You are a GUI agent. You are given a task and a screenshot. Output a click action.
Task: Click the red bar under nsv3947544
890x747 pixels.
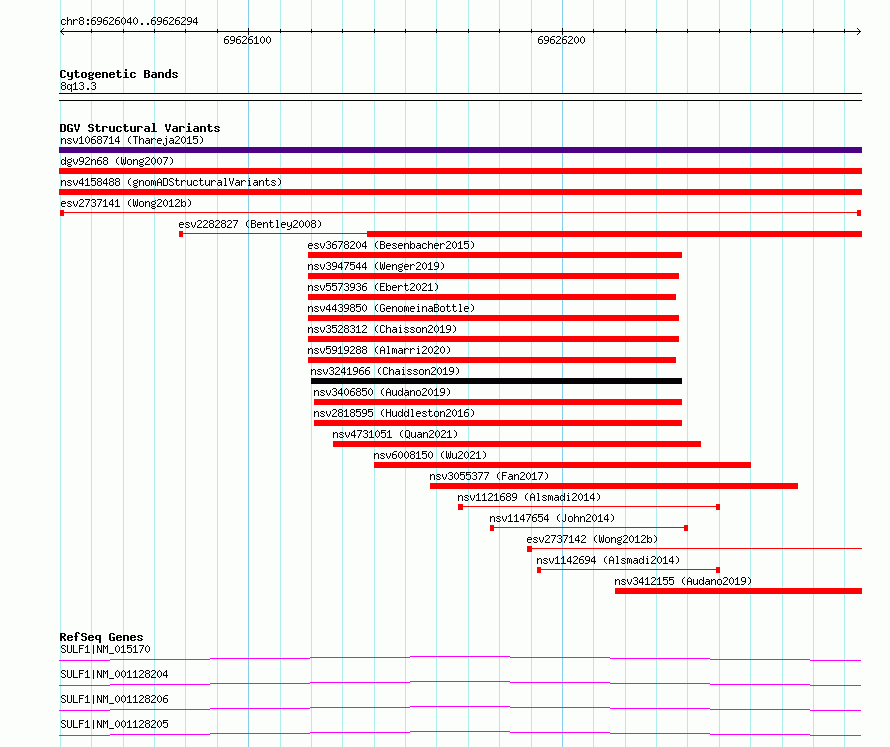tap(493, 276)
